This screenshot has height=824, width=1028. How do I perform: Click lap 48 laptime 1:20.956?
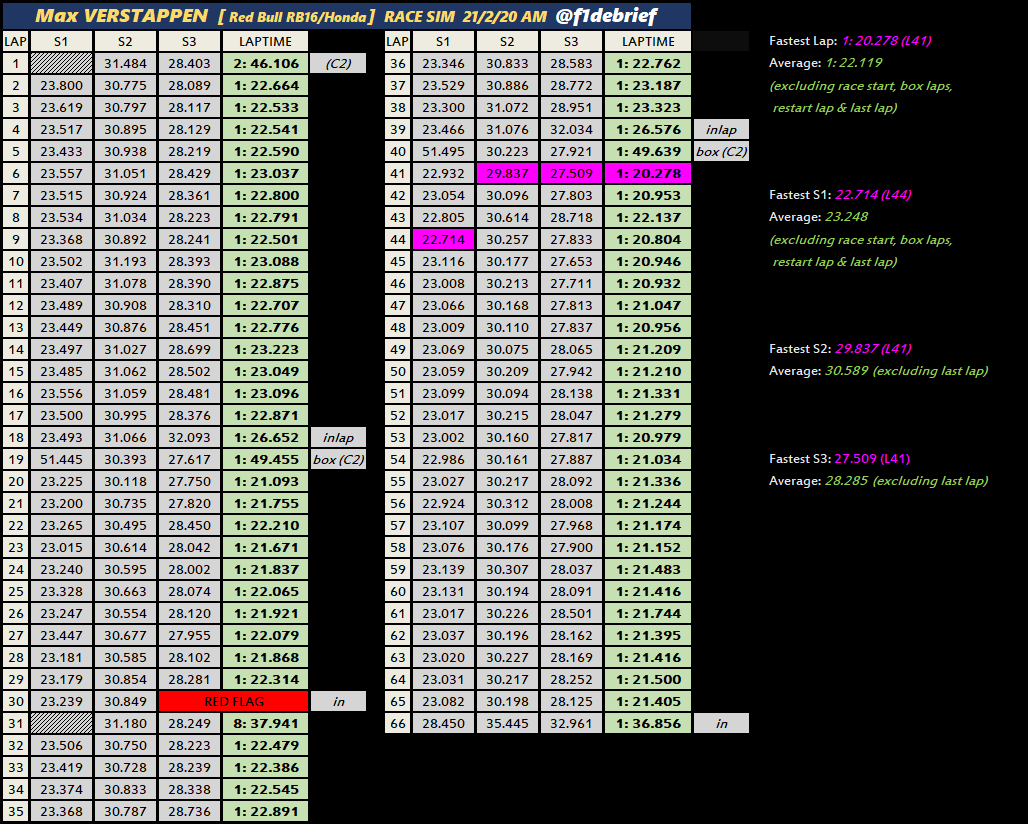(x=648, y=327)
